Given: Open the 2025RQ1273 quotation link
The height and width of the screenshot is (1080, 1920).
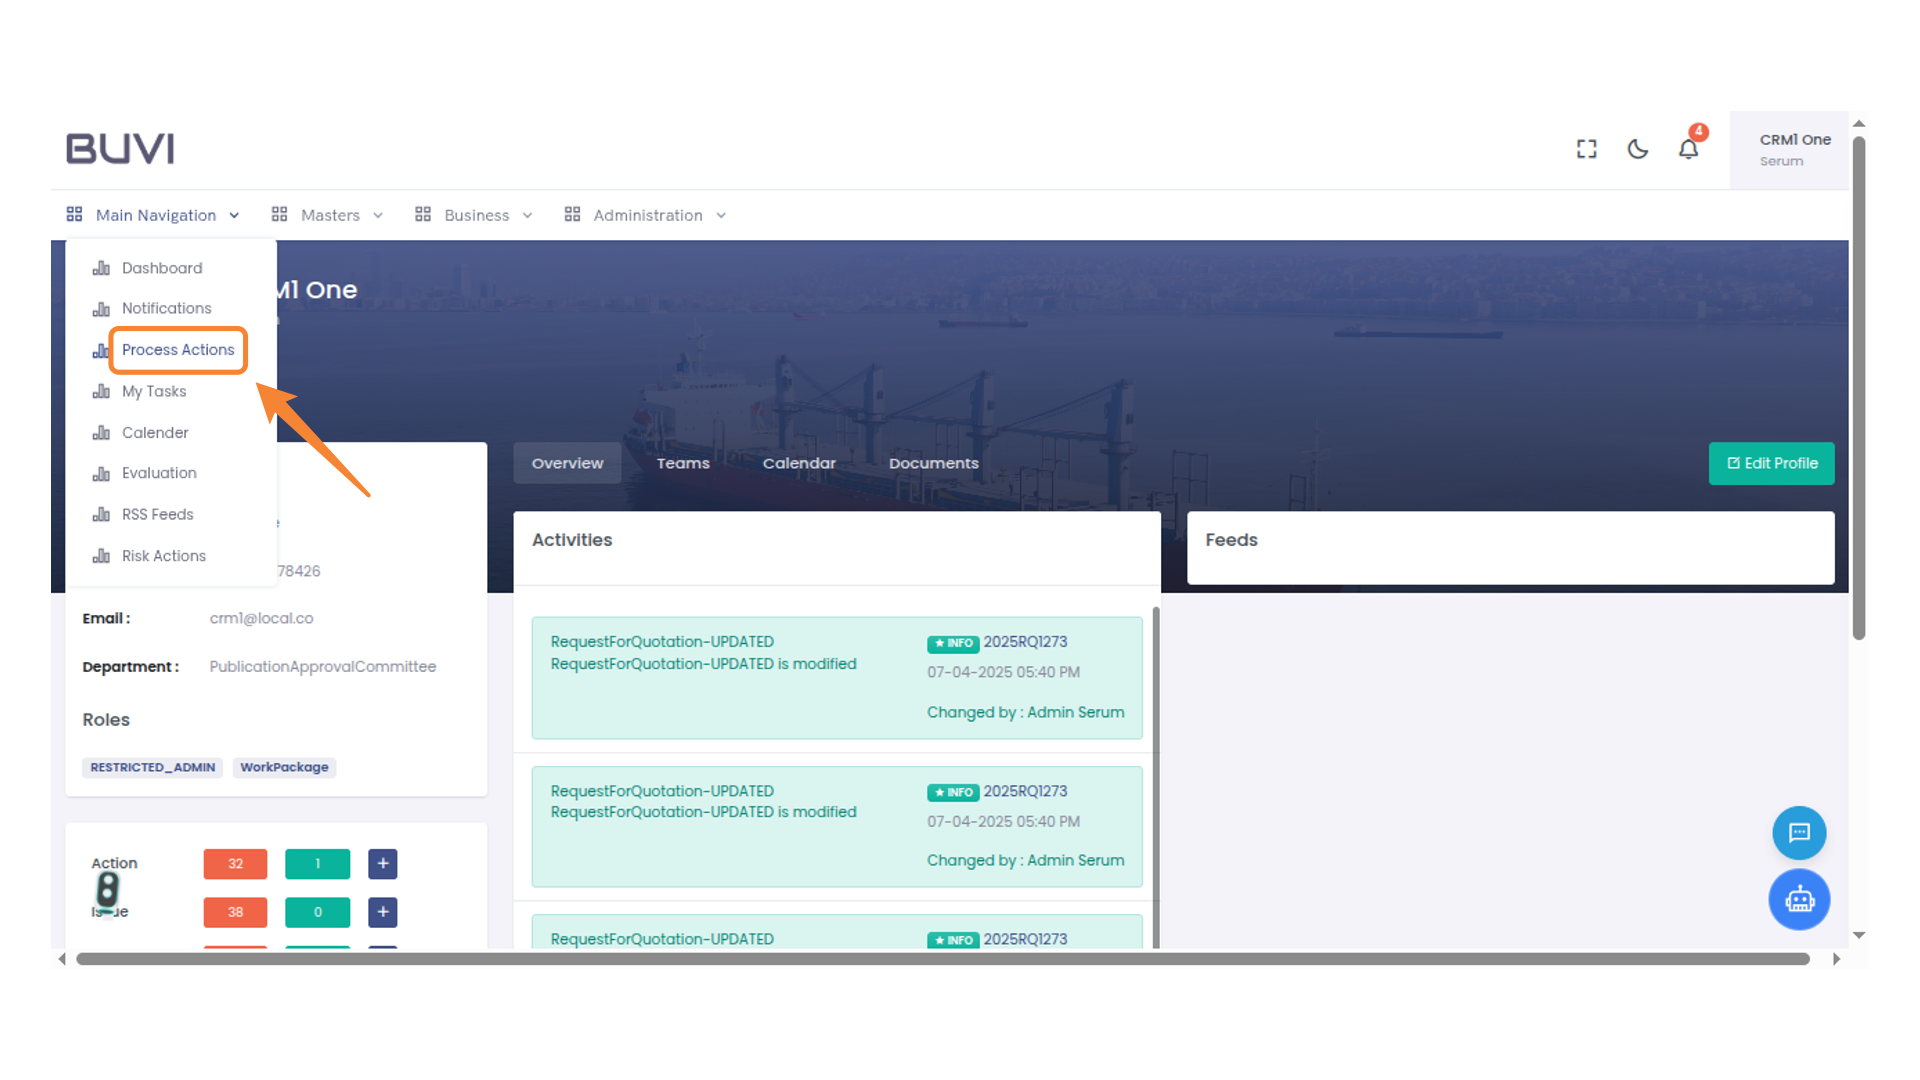Looking at the screenshot, I should [1026, 641].
